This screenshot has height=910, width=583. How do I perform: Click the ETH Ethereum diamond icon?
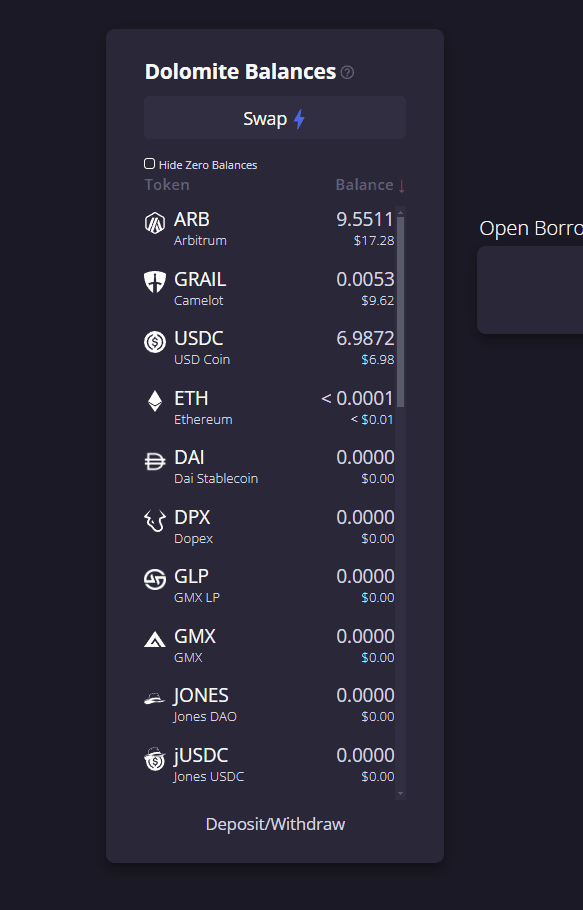154,401
